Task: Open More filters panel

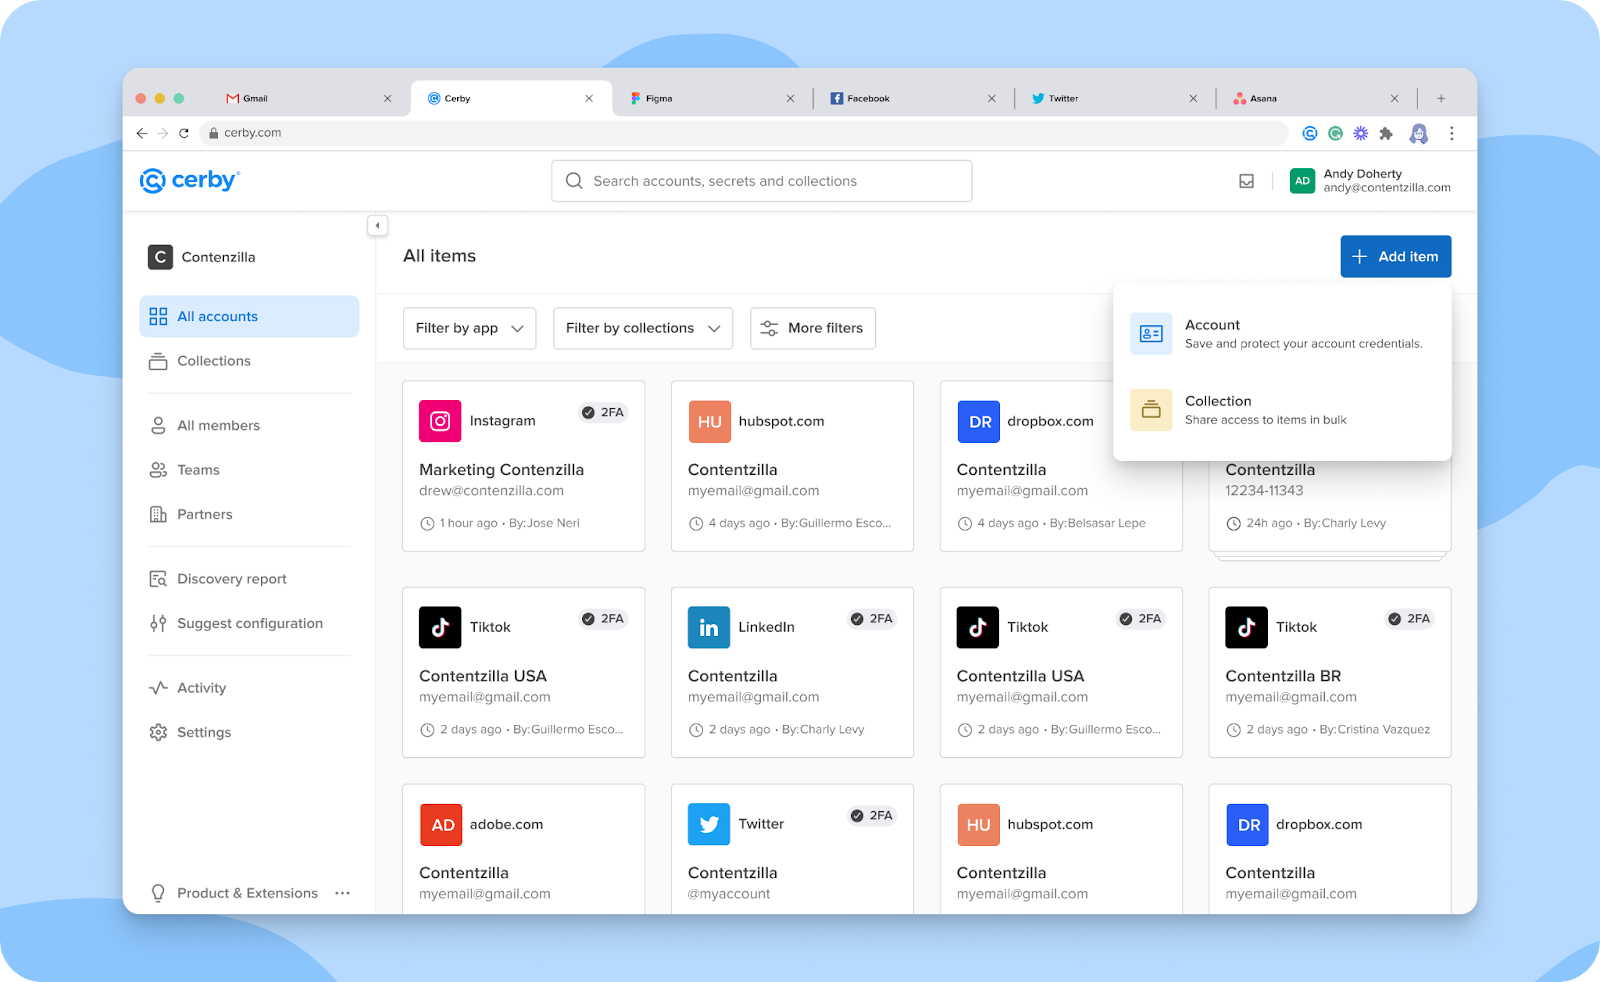Action: pos(813,328)
